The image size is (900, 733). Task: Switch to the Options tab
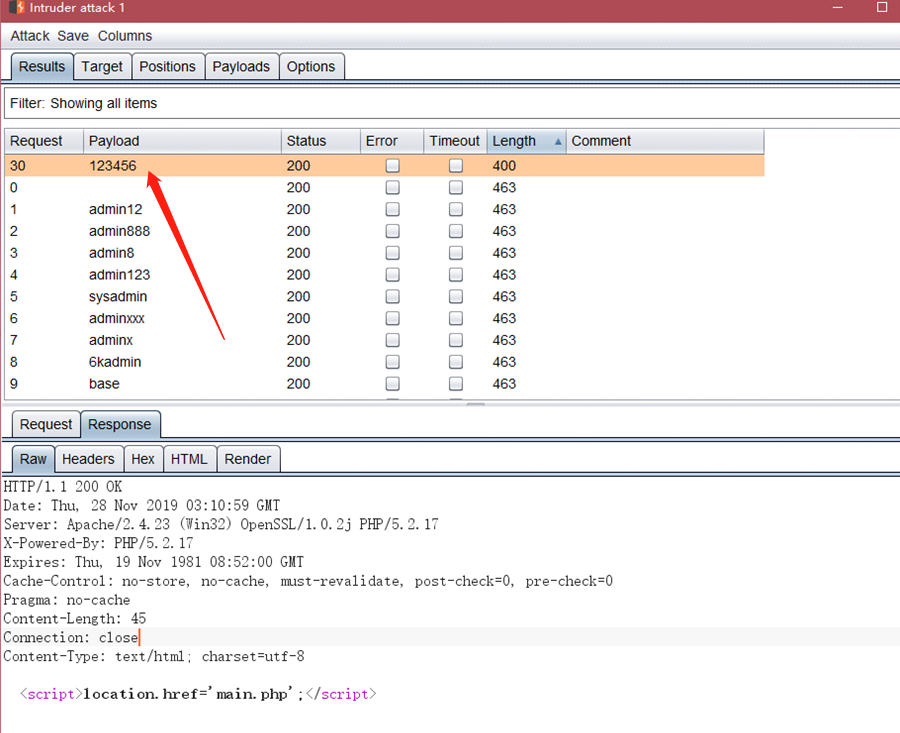coord(311,67)
